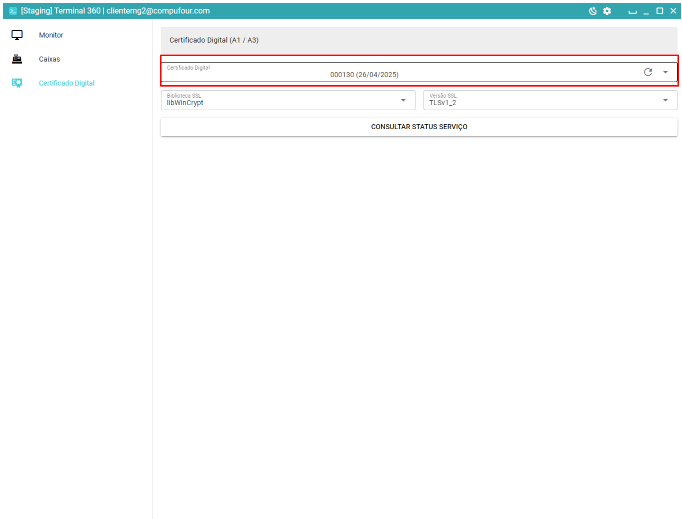
Task: Go to the Caixas menu label
Action: [49, 59]
